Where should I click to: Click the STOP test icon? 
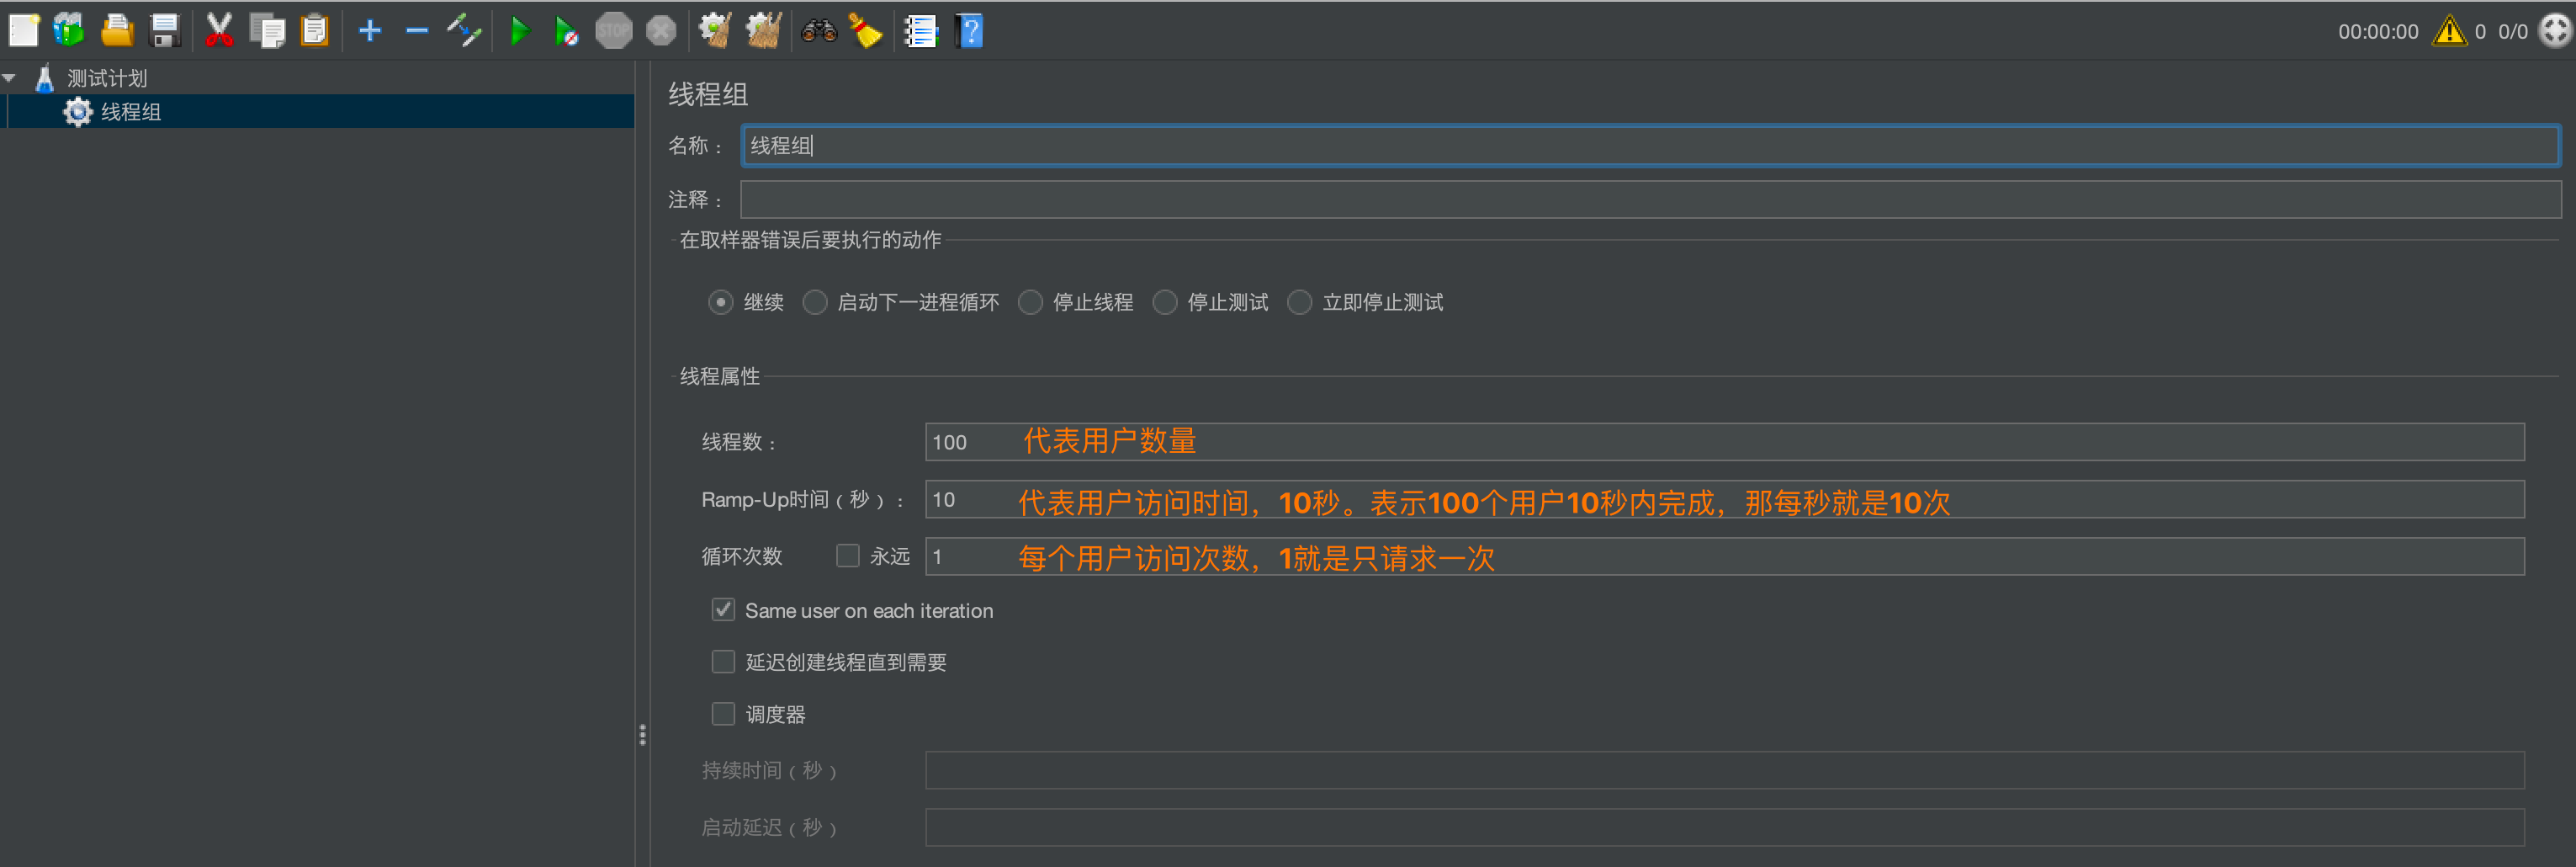(x=613, y=31)
